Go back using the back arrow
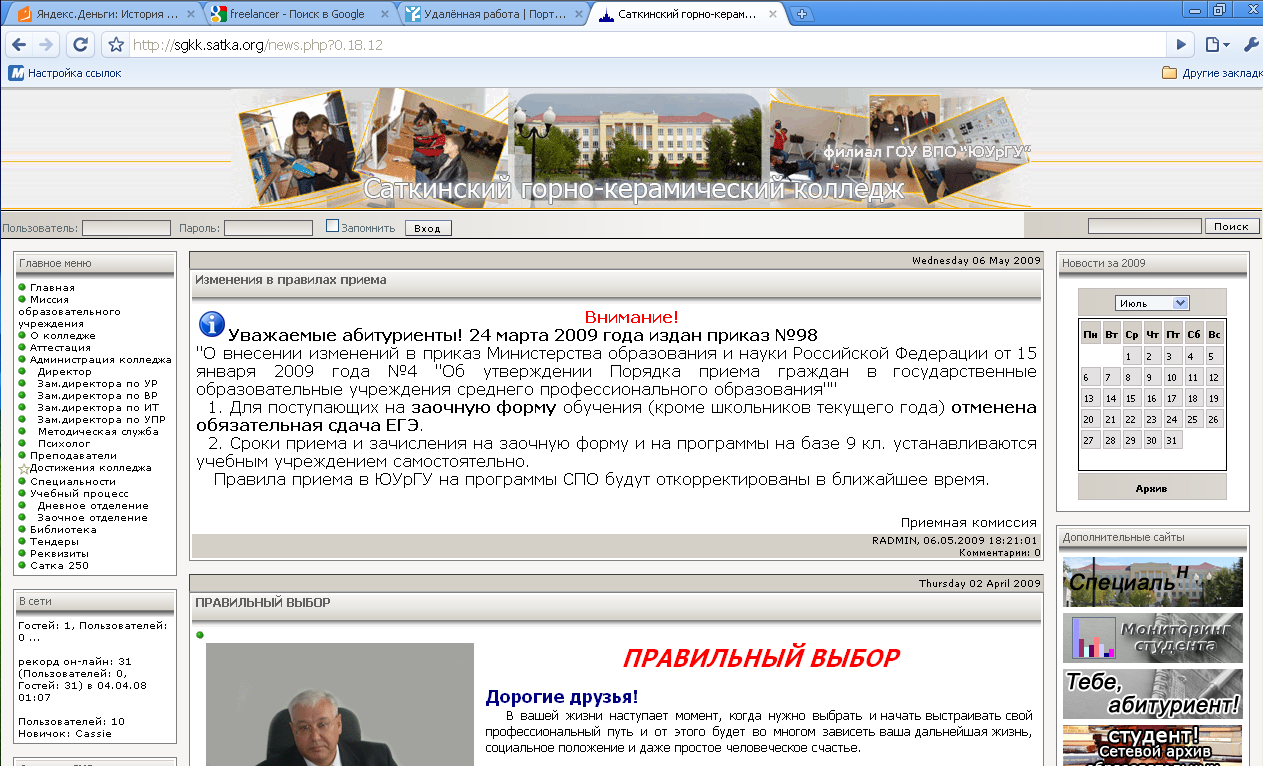The image size is (1263, 766). [18, 44]
